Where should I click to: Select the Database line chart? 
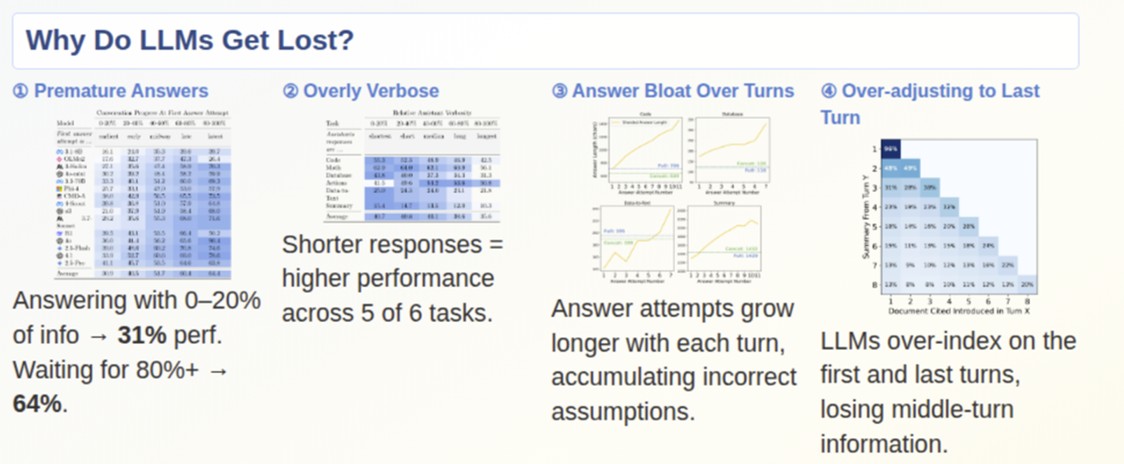(x=728, y=153)
